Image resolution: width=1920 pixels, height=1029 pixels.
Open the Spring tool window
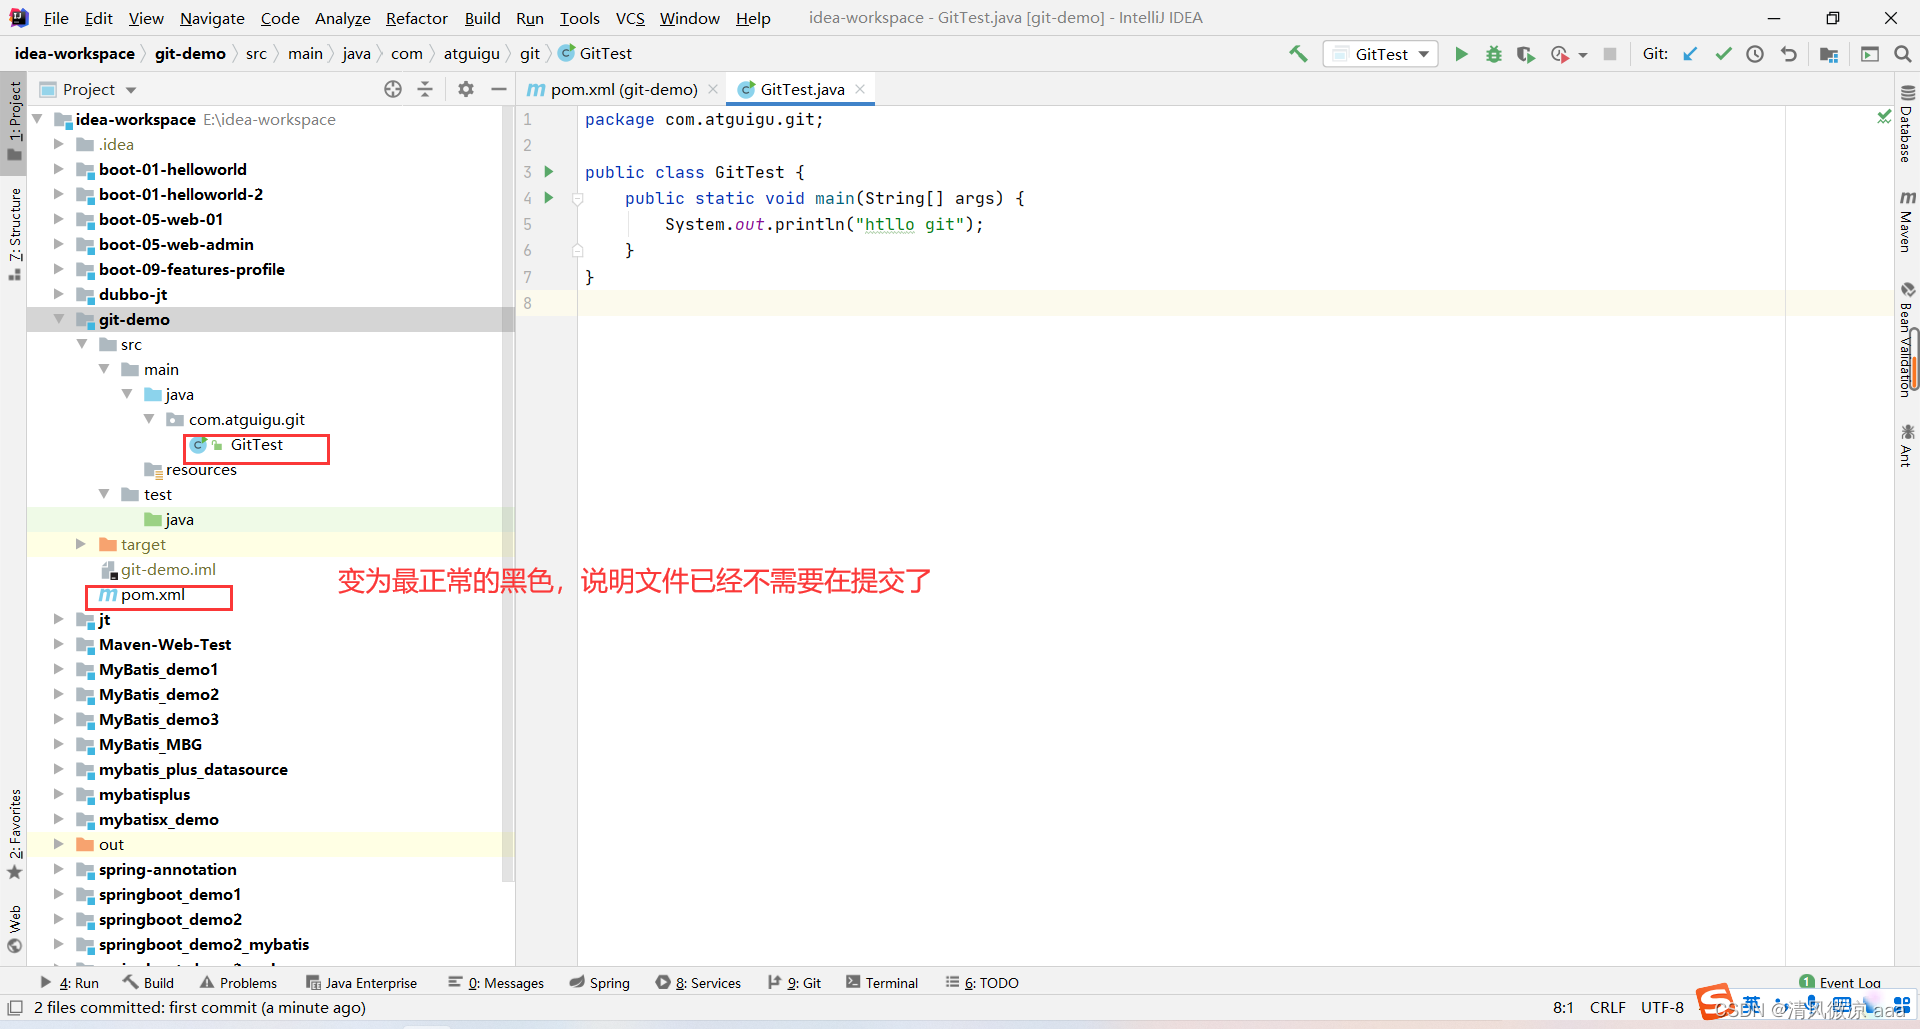pos(600,983)
